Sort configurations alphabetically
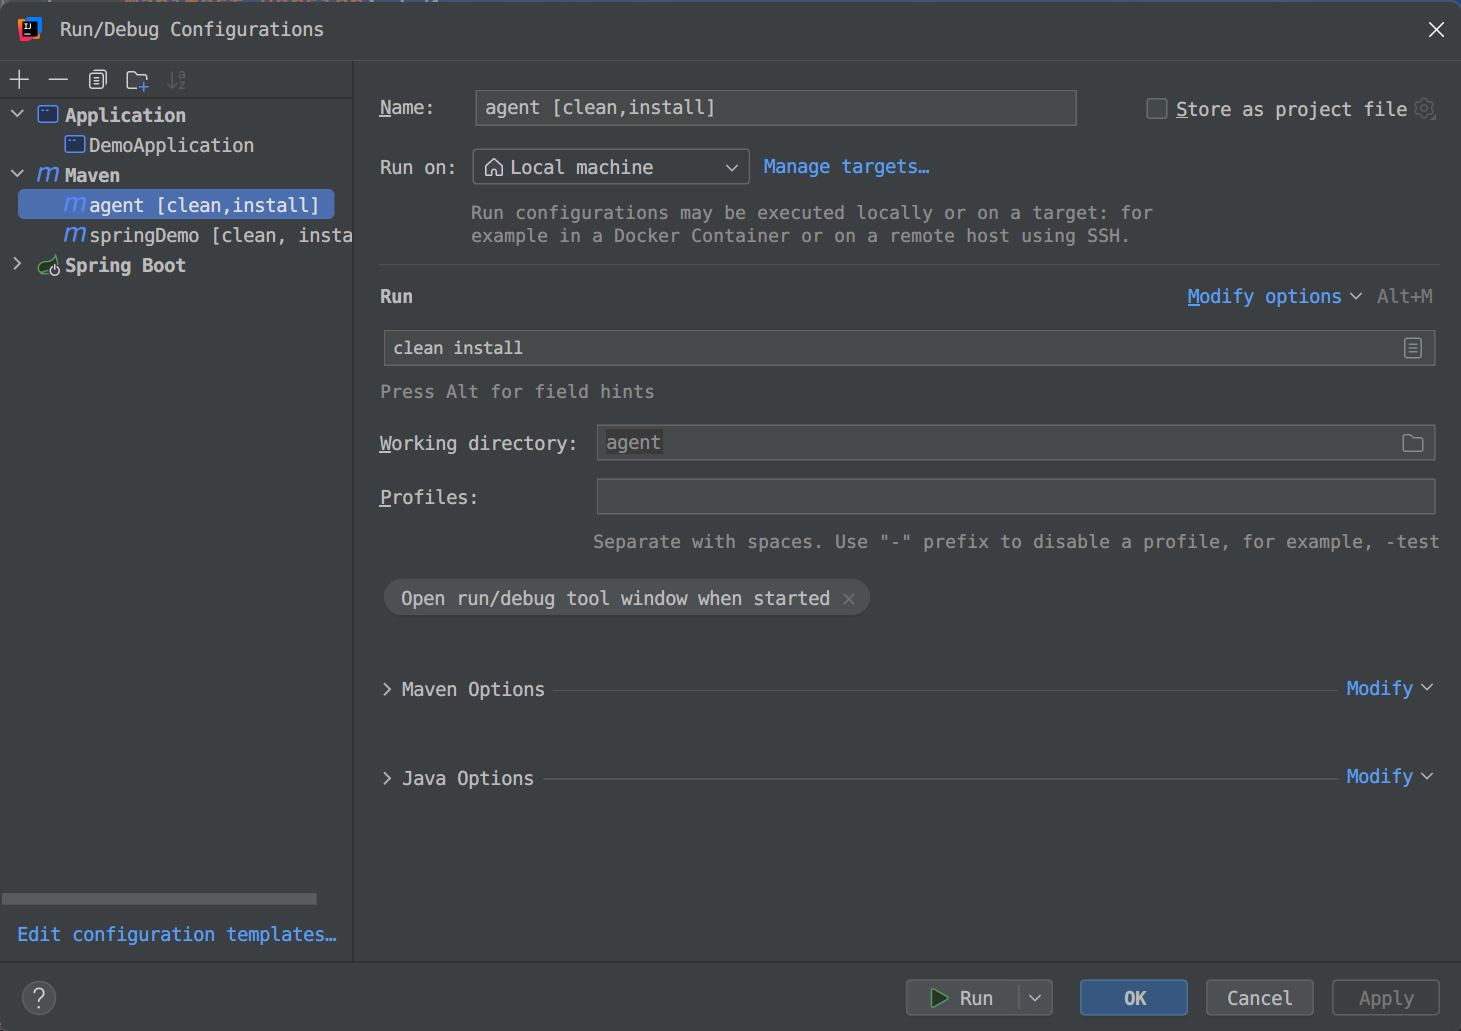The width and height of the screenshot is (1461, 1031). coord(177,80)
